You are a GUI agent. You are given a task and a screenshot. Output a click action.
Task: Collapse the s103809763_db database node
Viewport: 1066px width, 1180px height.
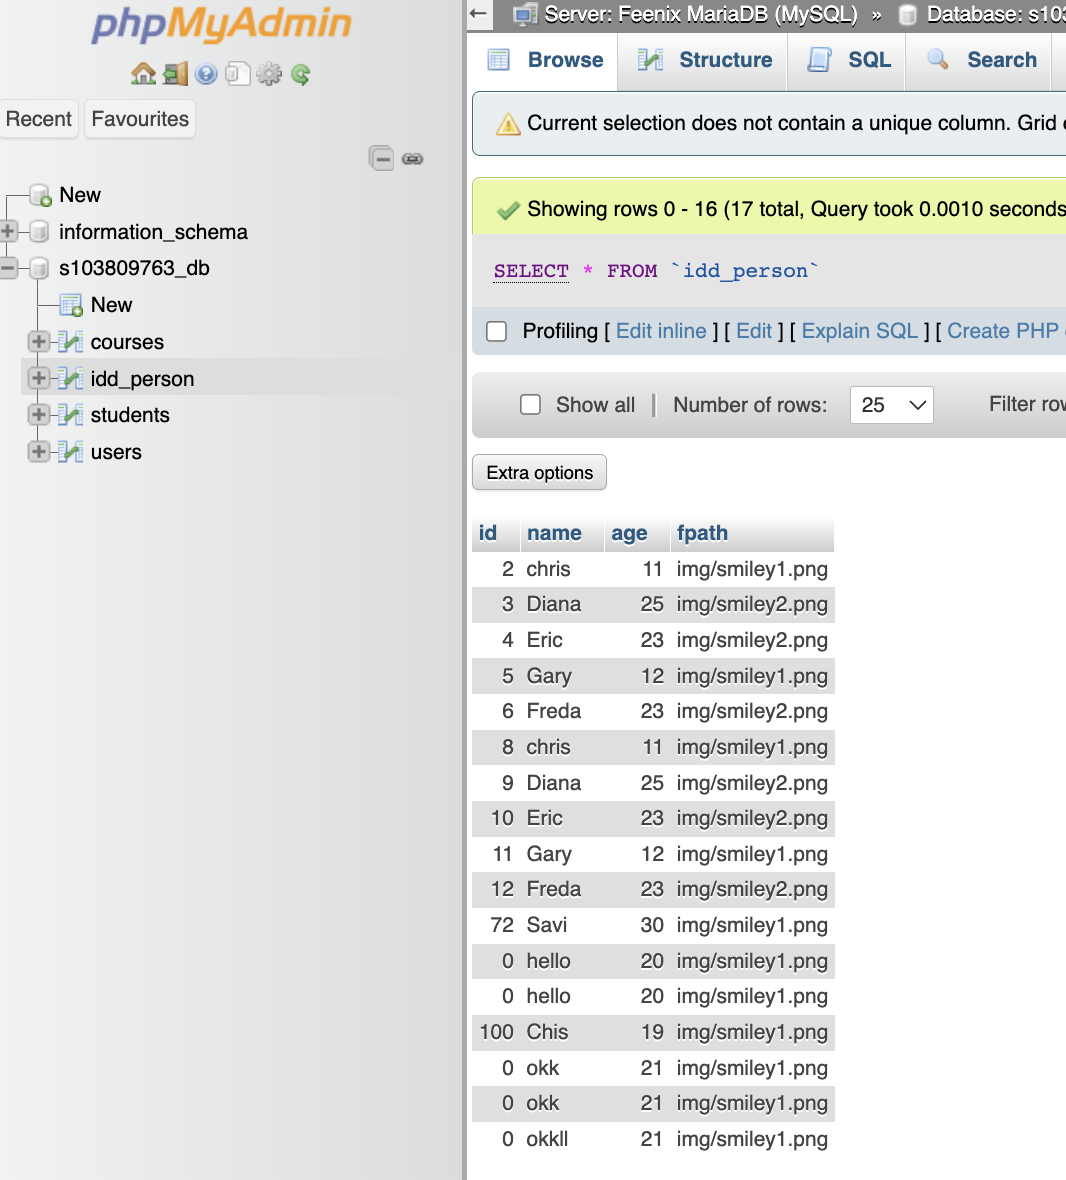(8, 268)
